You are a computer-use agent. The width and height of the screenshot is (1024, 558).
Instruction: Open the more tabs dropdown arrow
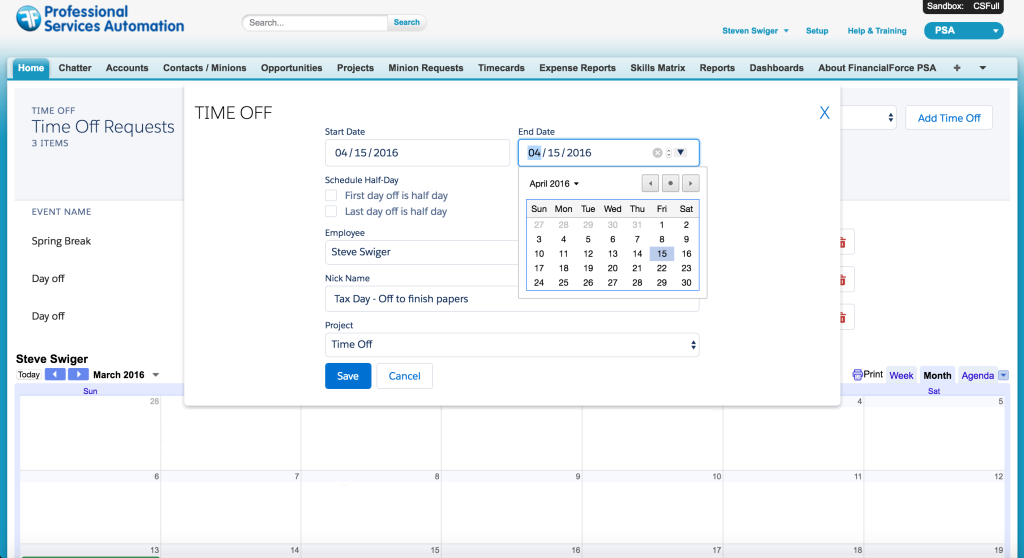982,68
